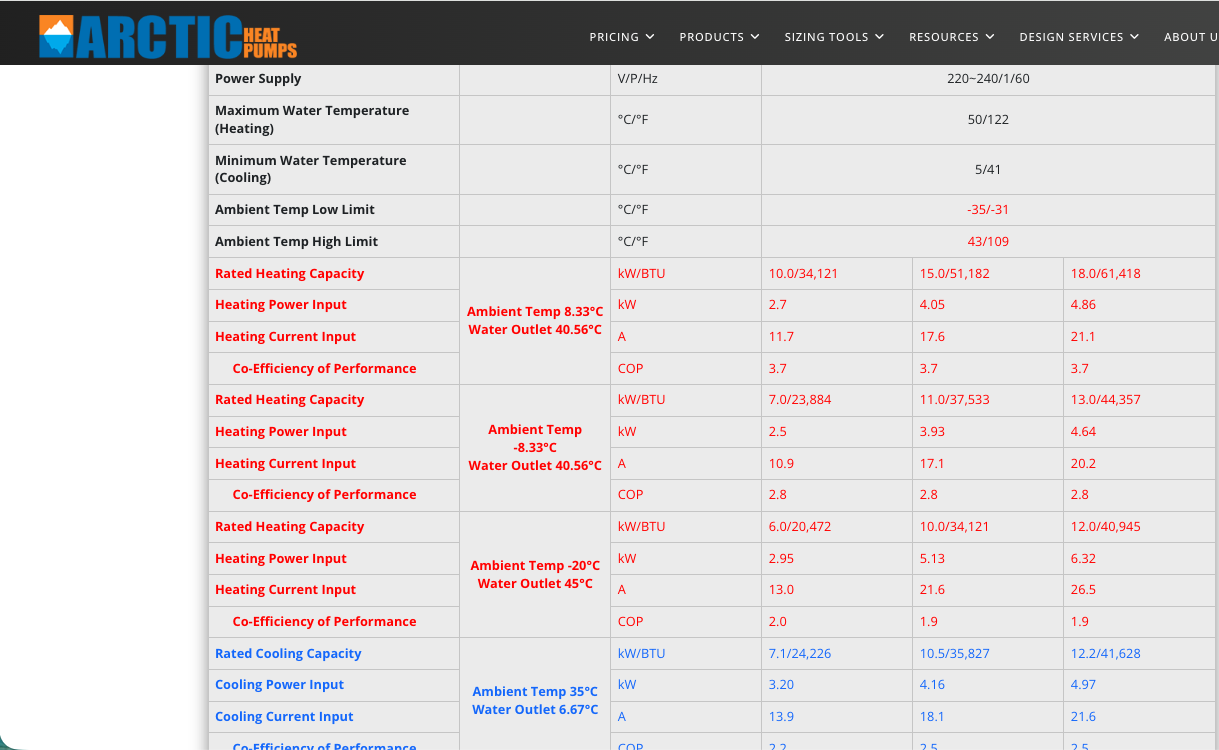Click Ambient Temp 35°C Water Outlet 6.67°C
Image resolution: width=1219 pixels, height=750 pixels.
coord(535,700)
